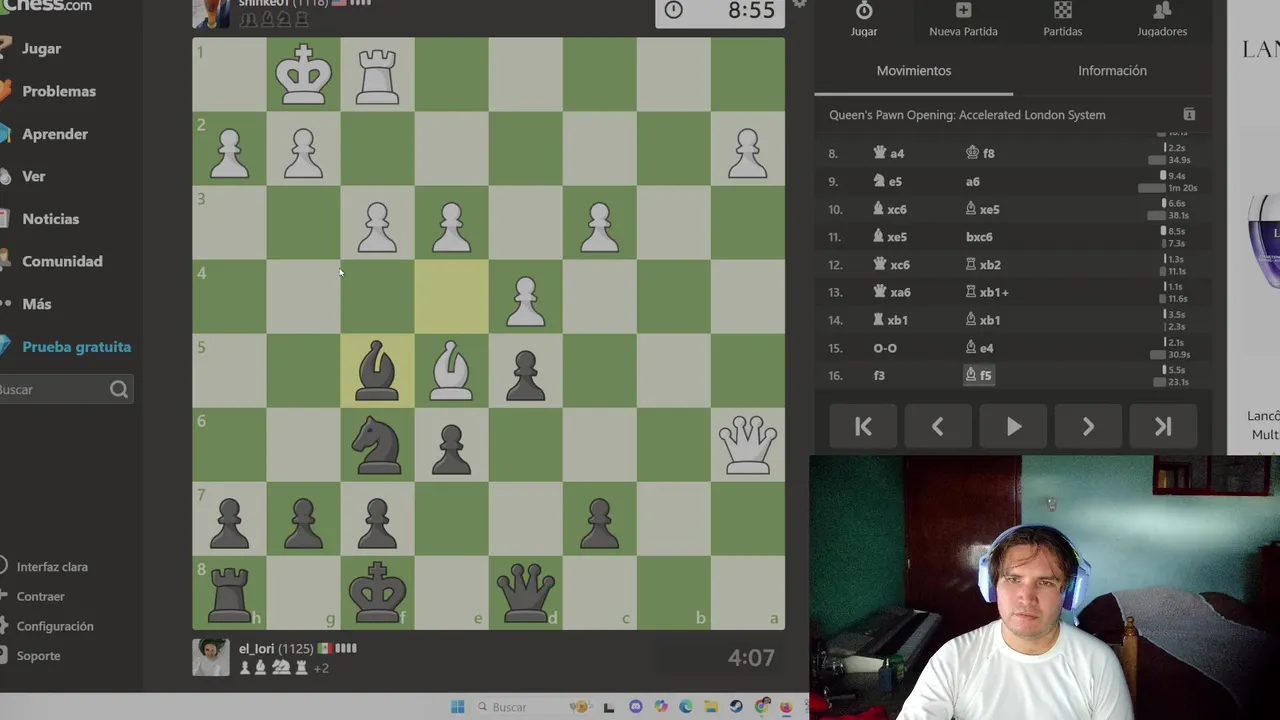Click the black king on f8
Viewport: 1280px width, 720px height.
click(x=377, y=593)
